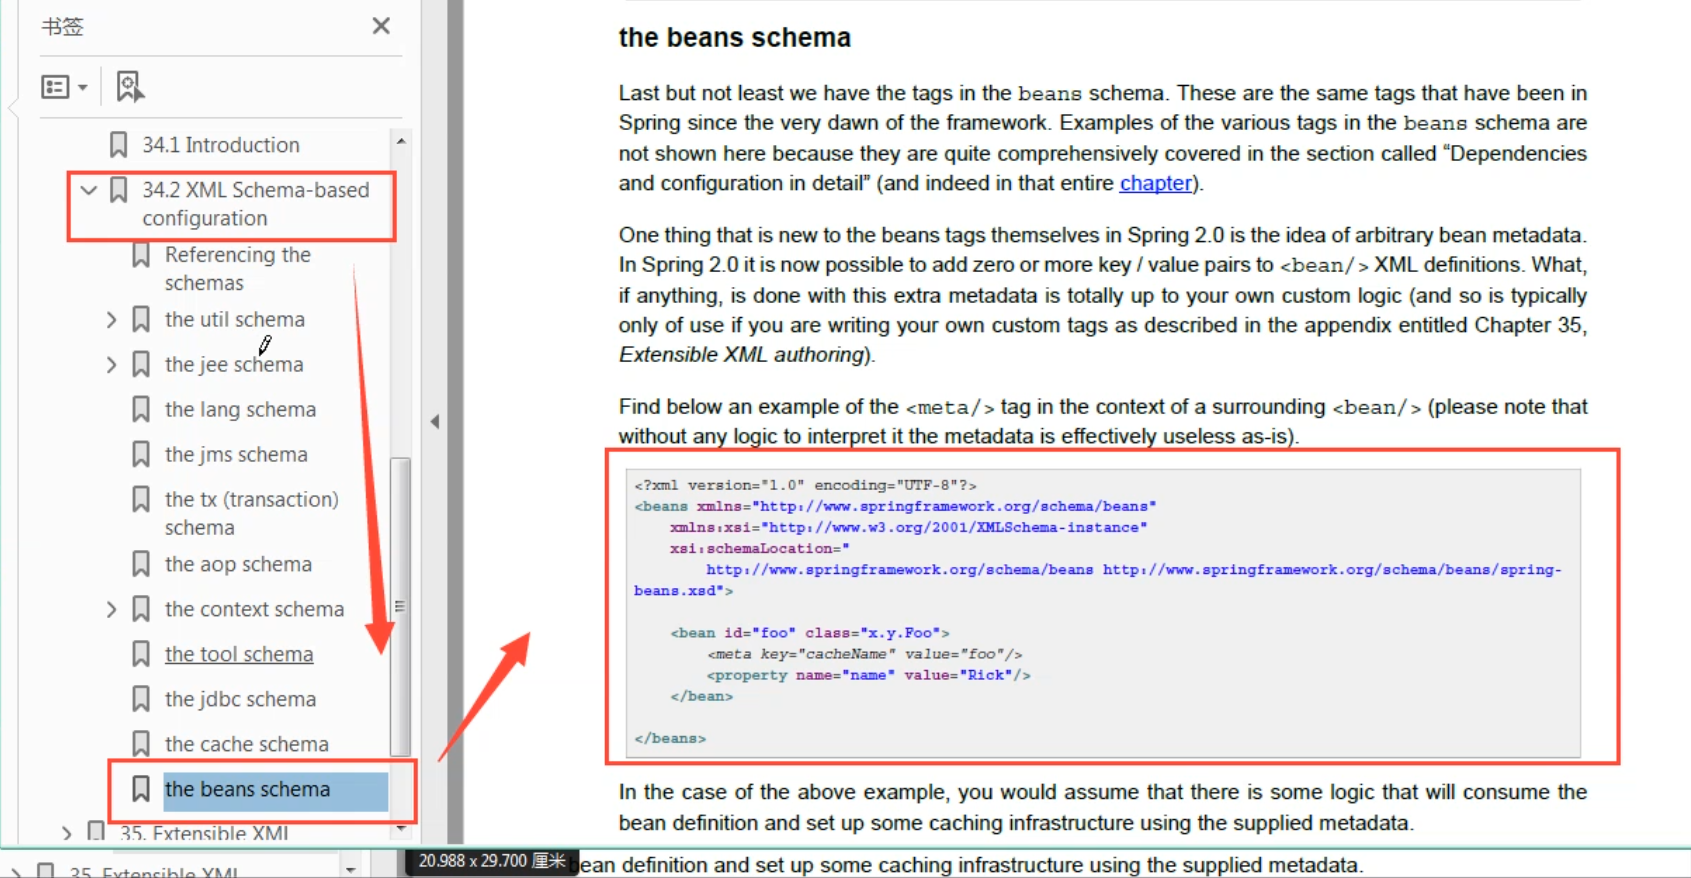Viewport: 1691px width, 878px height.
Task: Click bookmark icon beside the tool schema
Action: click(141, 654)
